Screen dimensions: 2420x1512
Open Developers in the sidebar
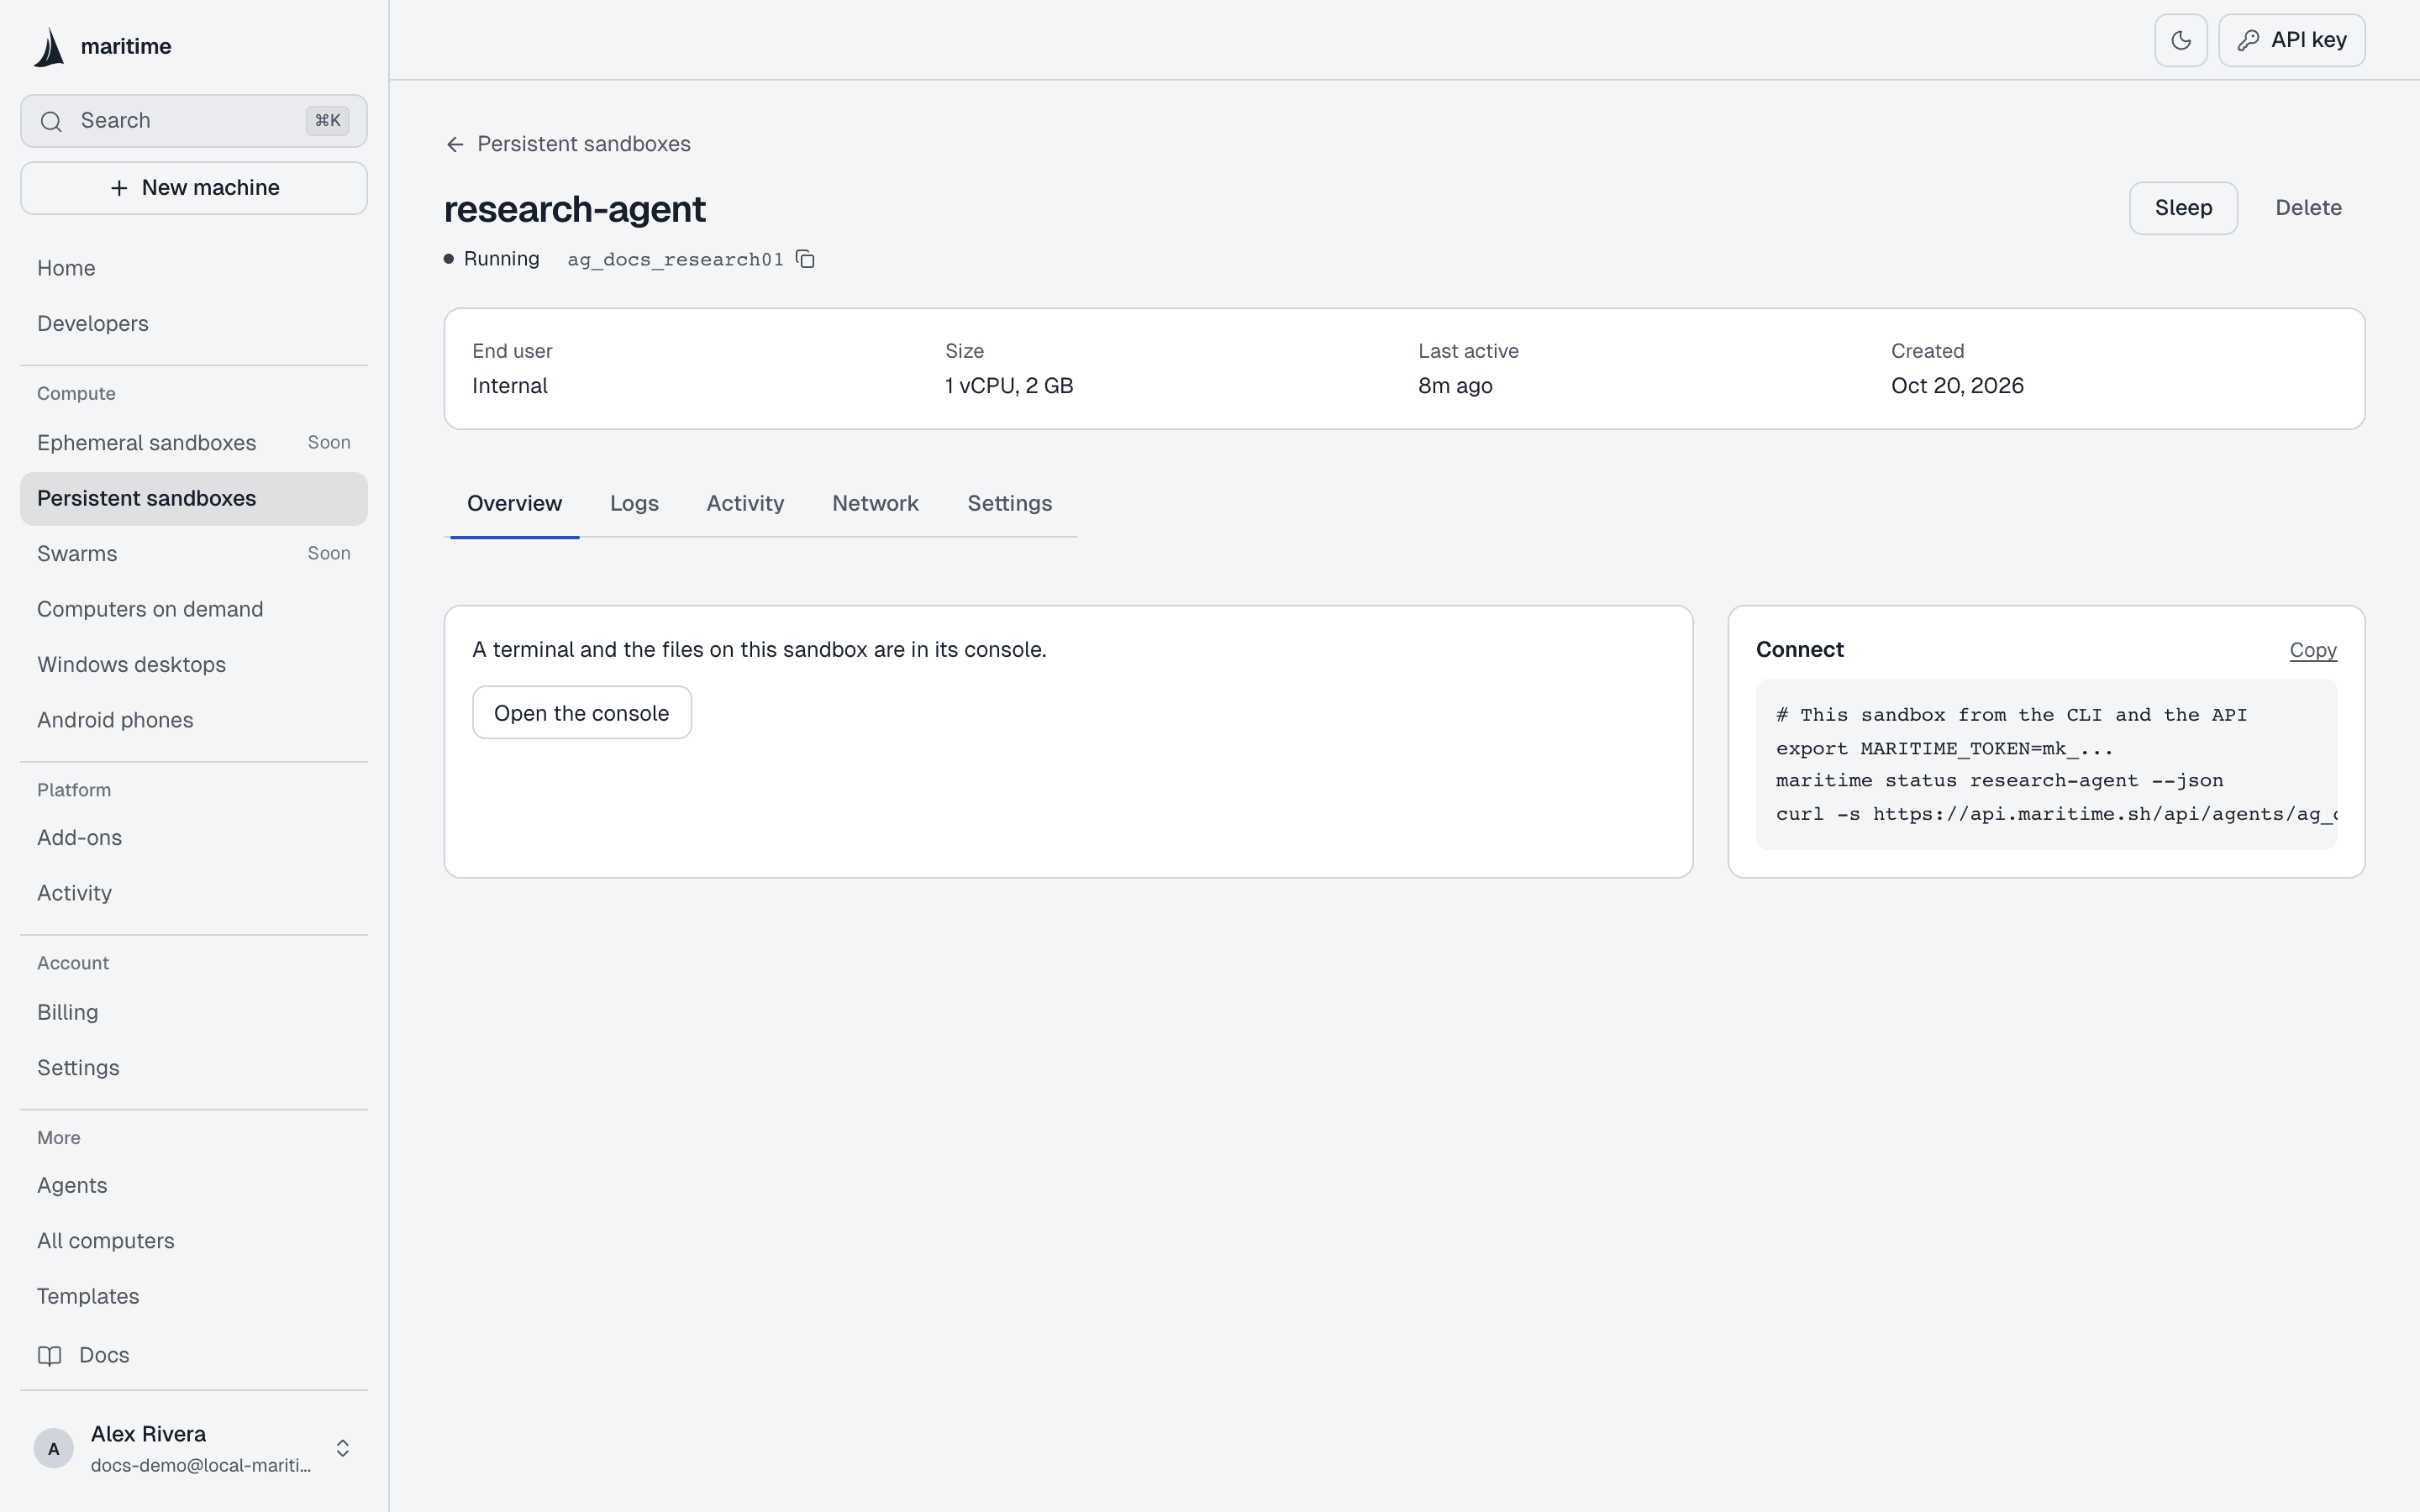tap(194, 324)
